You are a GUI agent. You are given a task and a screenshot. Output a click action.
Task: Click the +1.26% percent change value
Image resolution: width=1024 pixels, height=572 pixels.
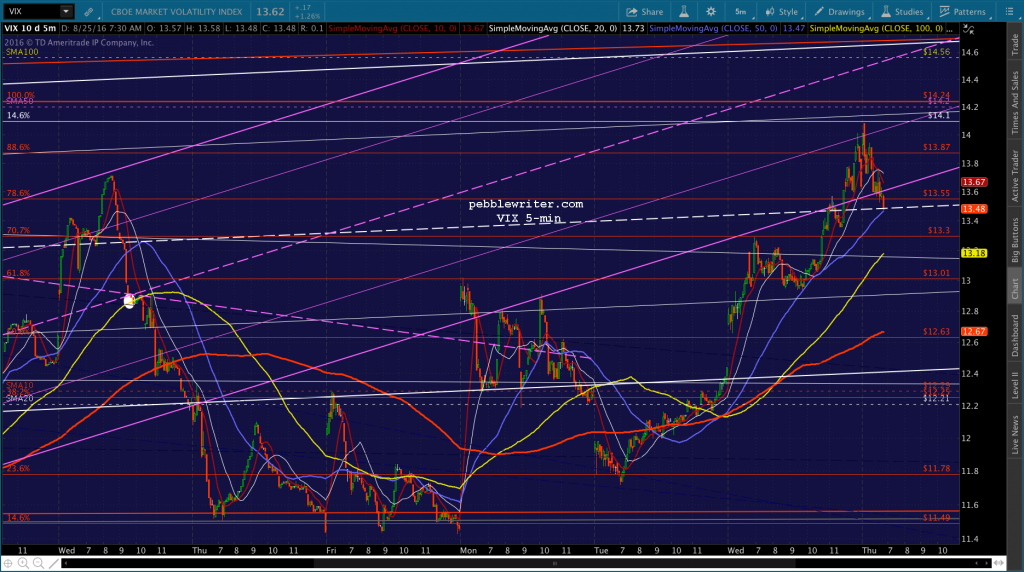coord(308,16)
